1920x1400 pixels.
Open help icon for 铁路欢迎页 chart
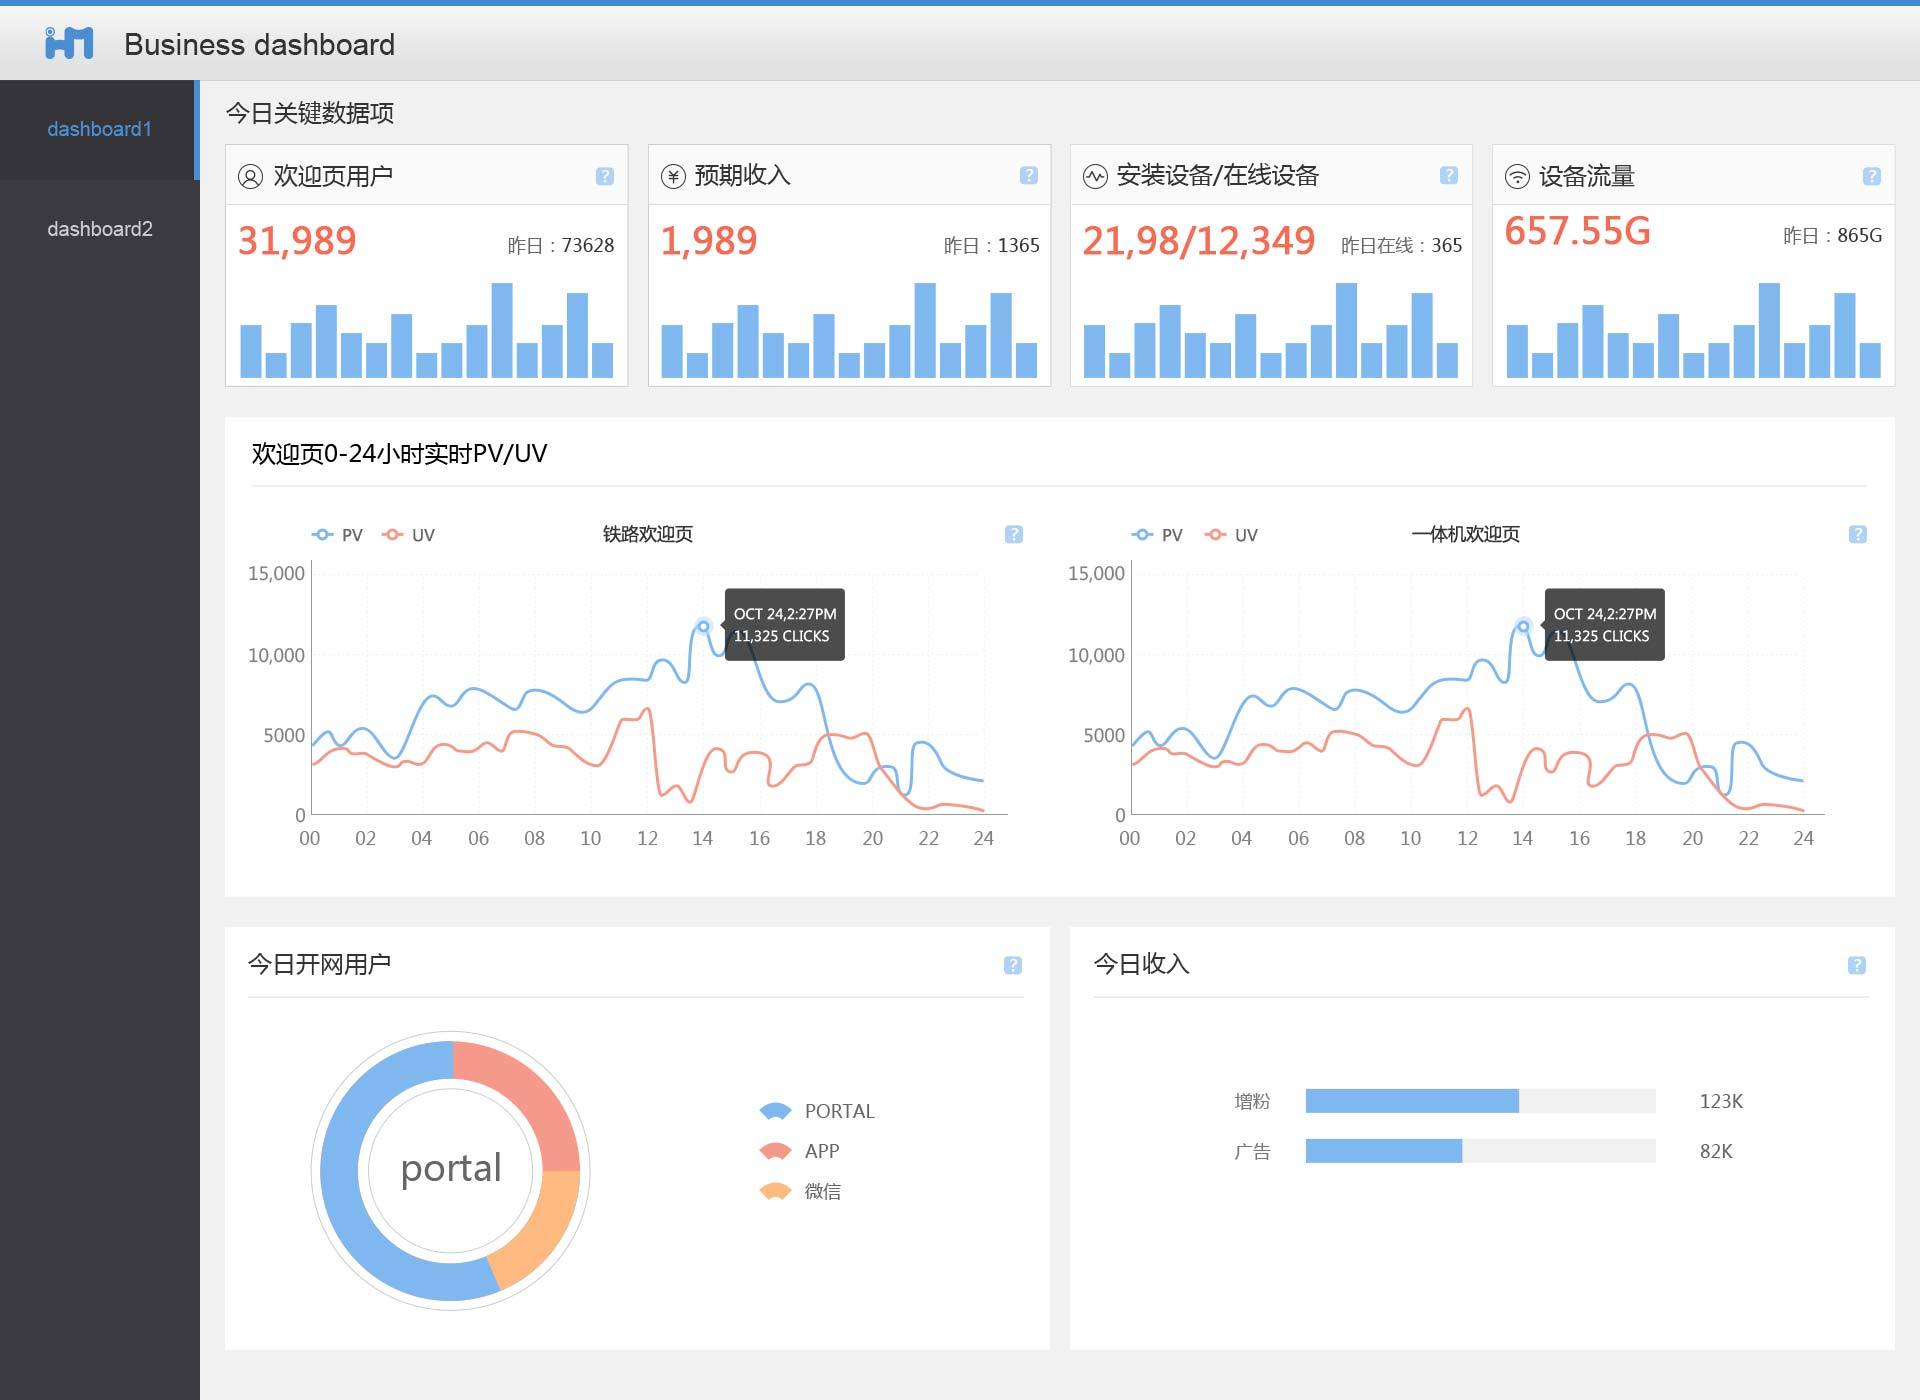tap(1014, 534)
